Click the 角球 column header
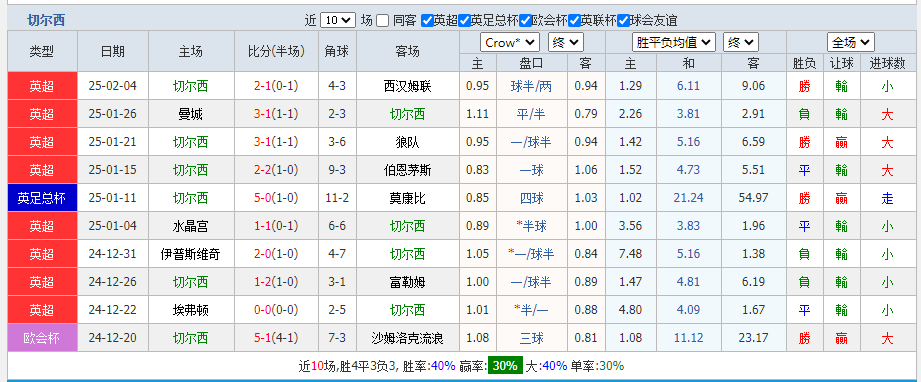Screen dimensions: 921x382 point(337,52)
